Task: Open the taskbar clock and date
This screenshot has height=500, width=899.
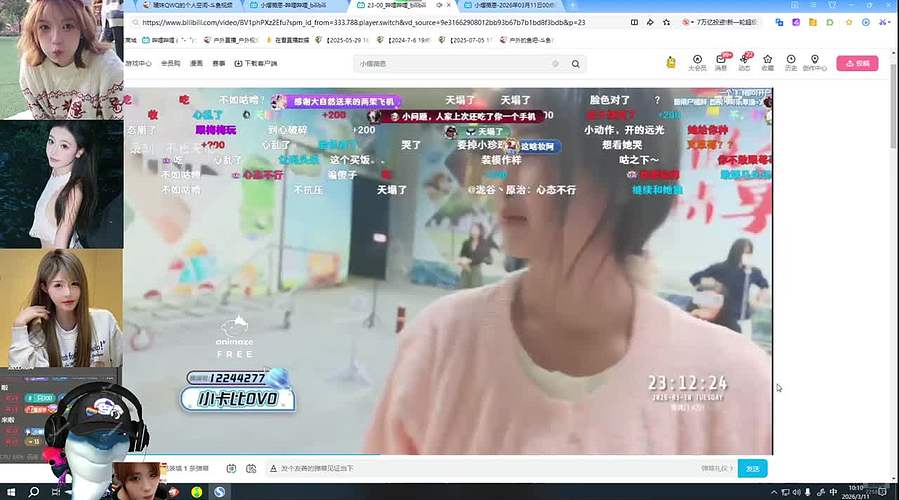Action: (855, 492)
